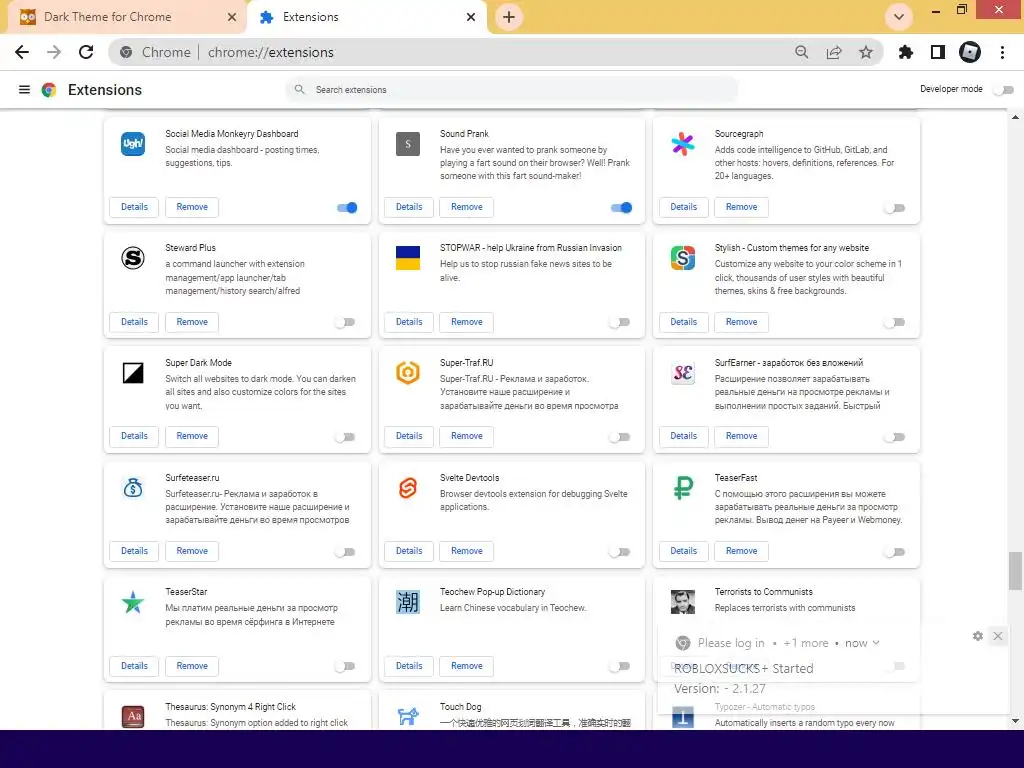The image size is (1024, 768).
Task: Click the Touch Dog extension icon
Action: coord(408,716)
